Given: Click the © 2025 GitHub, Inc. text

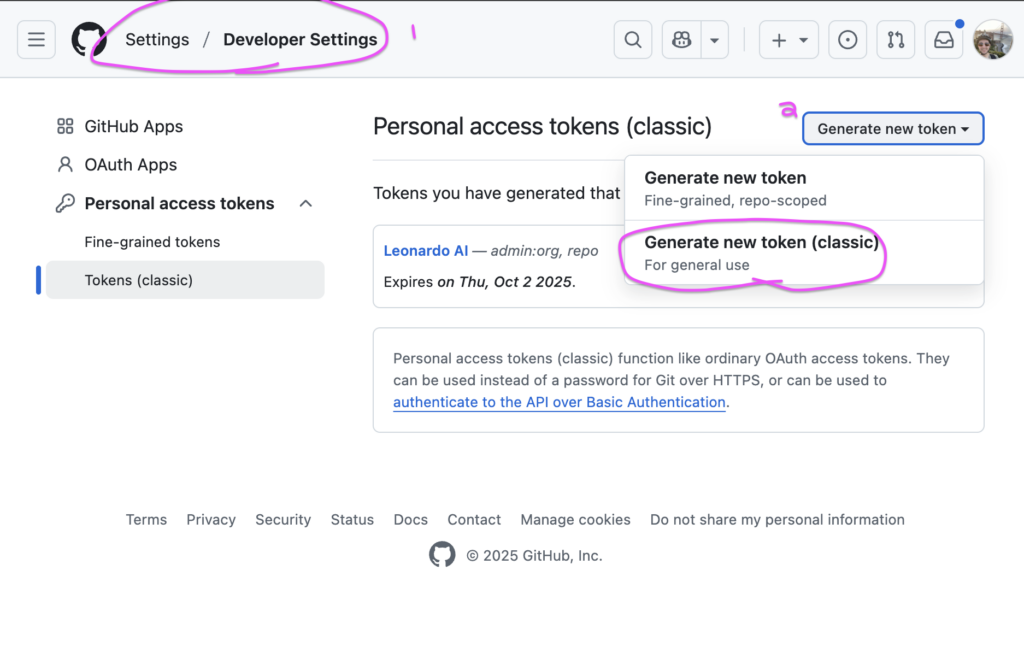Looking at the screenshot, I should pyautogui.click(x=534, y=556).
